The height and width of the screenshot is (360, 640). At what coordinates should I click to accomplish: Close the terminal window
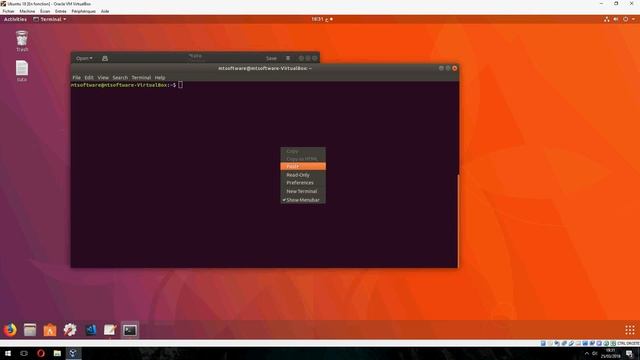click(455, 68)
